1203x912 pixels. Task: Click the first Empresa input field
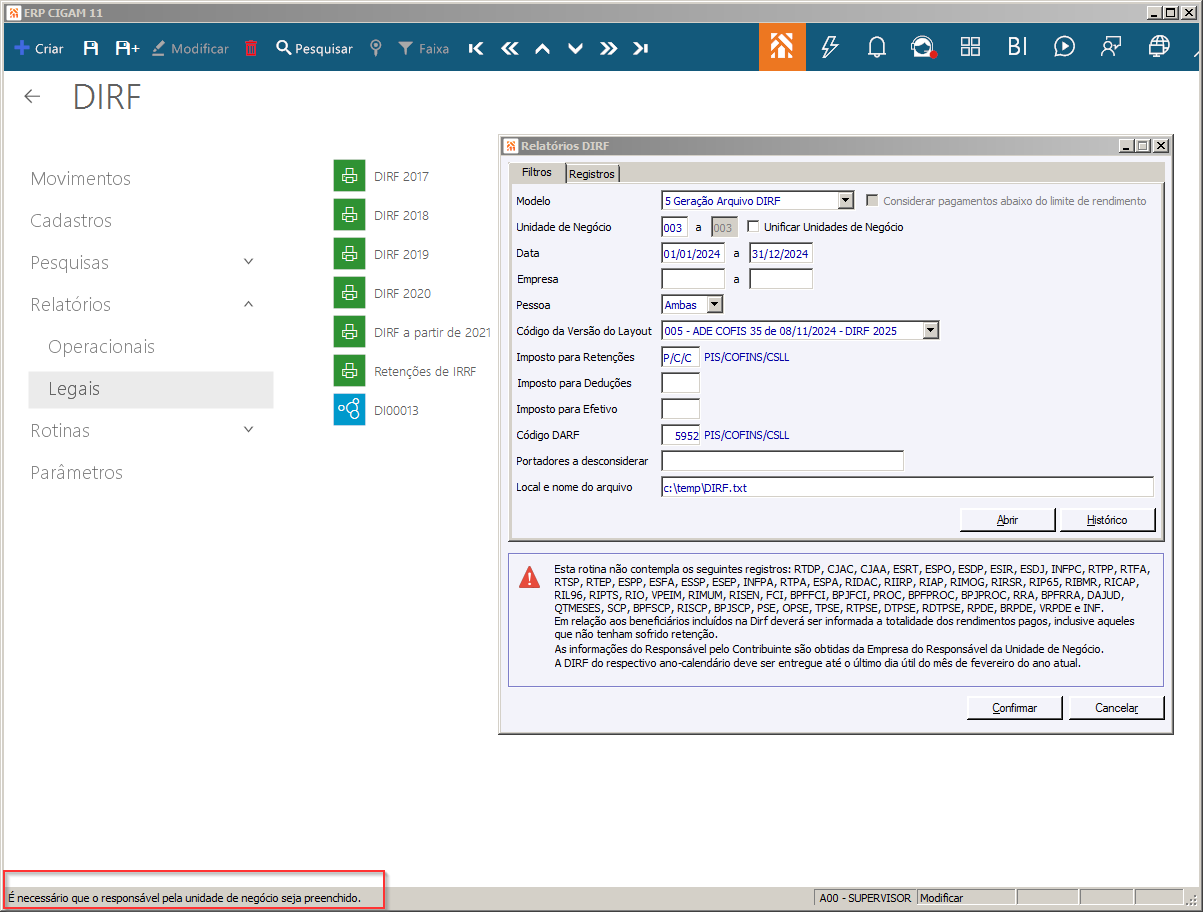(x=693, y=279)
